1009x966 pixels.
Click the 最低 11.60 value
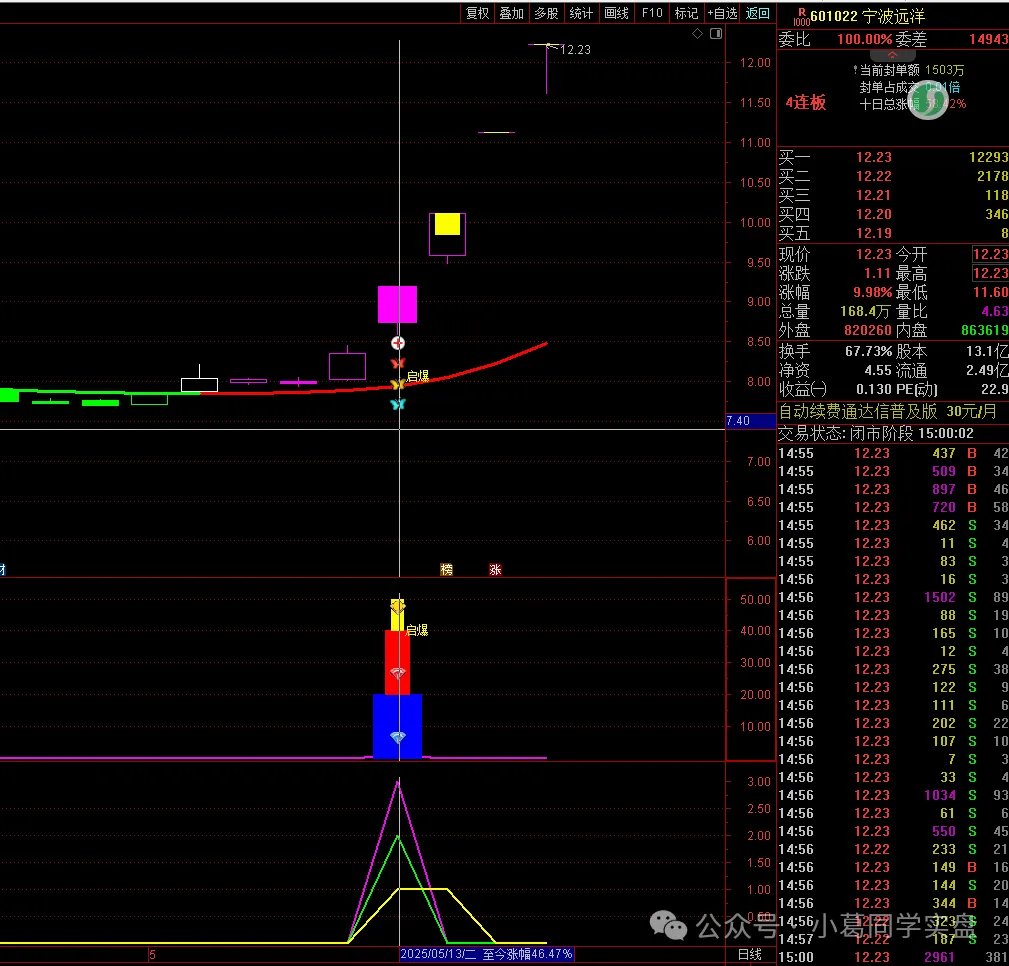point(990,293)
